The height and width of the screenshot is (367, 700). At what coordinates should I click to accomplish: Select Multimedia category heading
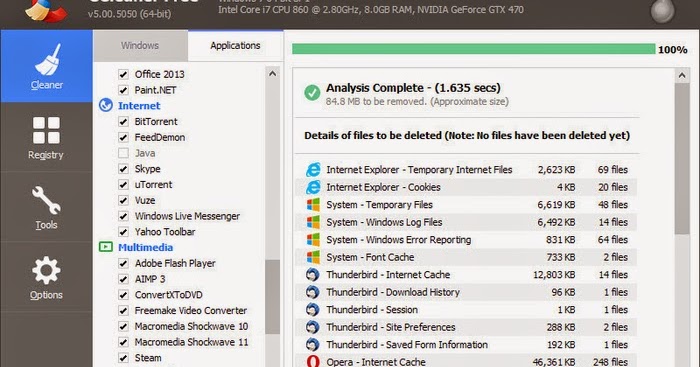click(x=146, y=247)
